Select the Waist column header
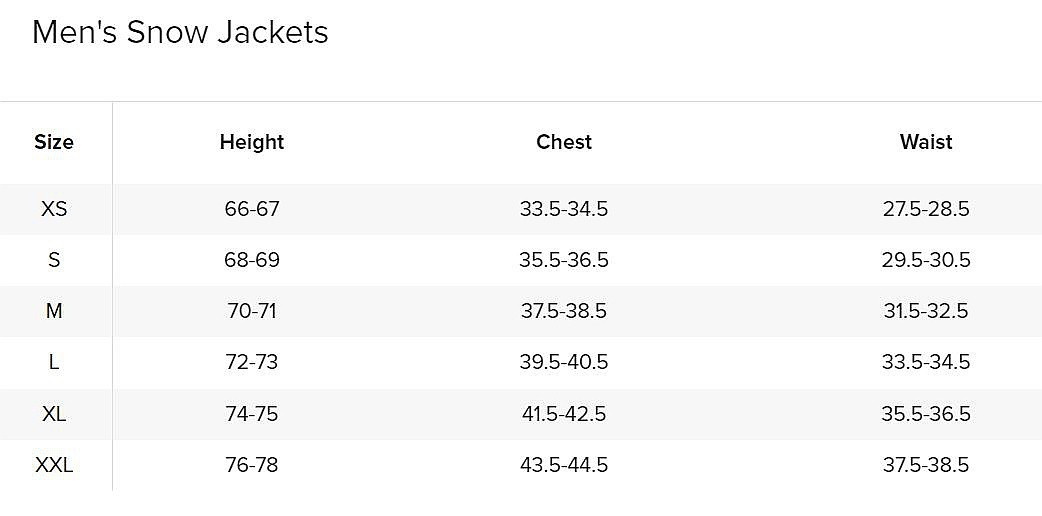This screenshot has height=516, width=1042. click(926, 142)
